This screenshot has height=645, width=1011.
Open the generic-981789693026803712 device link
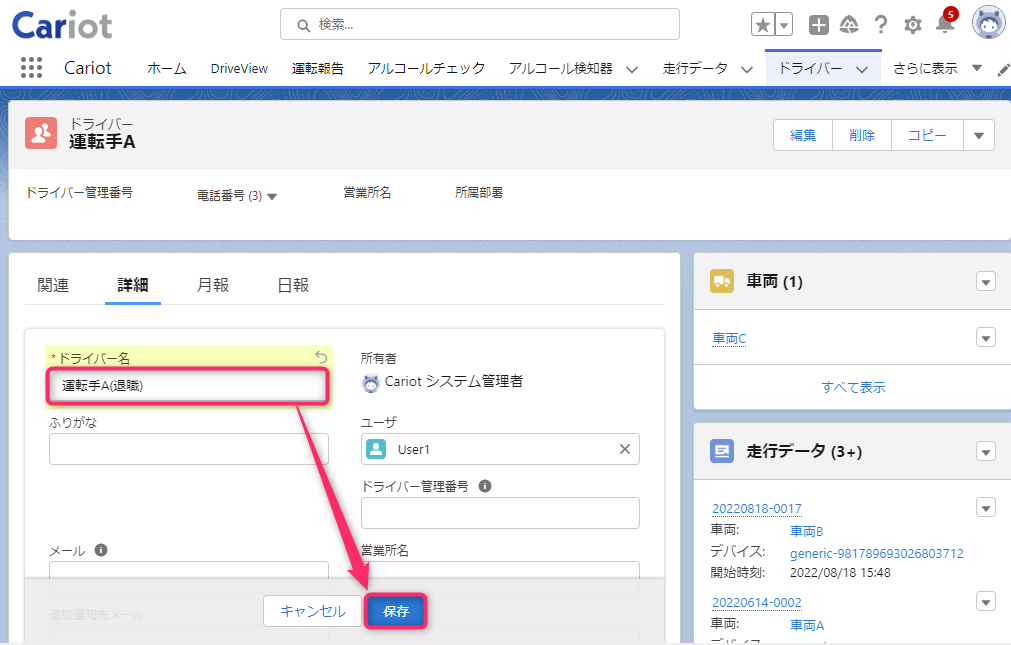[x=877, y=553]
